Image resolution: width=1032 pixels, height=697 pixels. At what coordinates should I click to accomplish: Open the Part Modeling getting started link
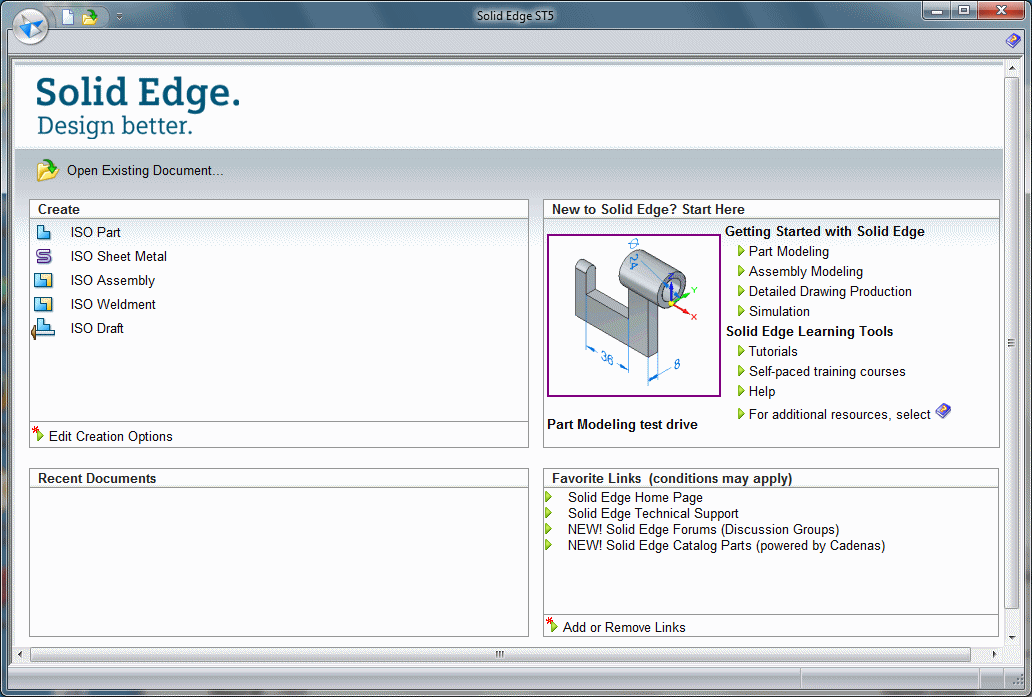[x=788, y=251]
